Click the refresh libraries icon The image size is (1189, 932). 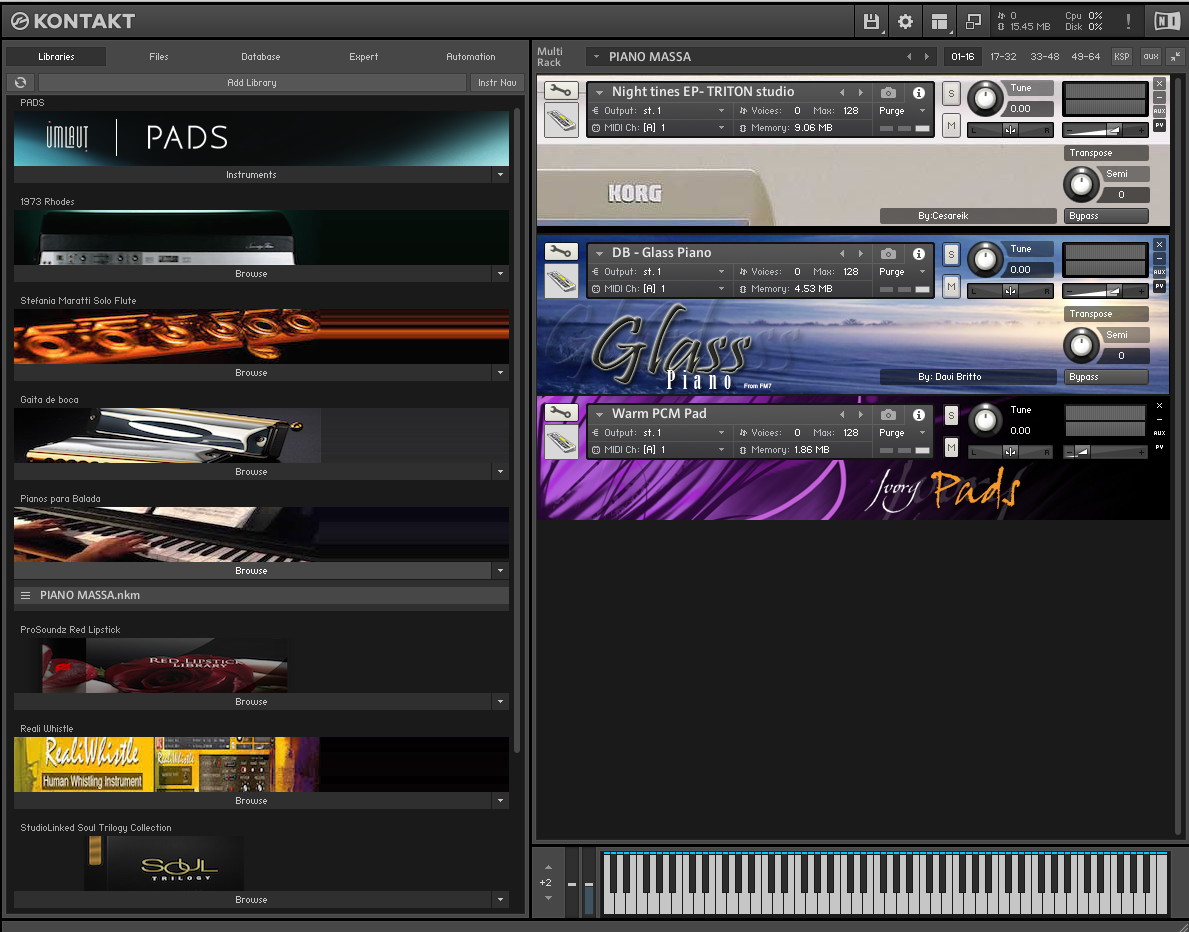(x=20, y=83)
